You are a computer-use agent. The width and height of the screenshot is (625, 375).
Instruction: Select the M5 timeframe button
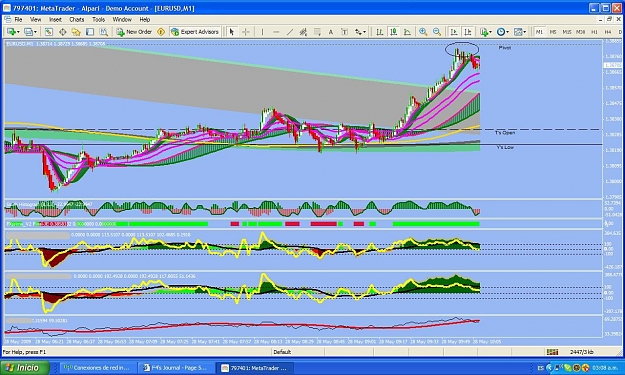tap(553, 32)
